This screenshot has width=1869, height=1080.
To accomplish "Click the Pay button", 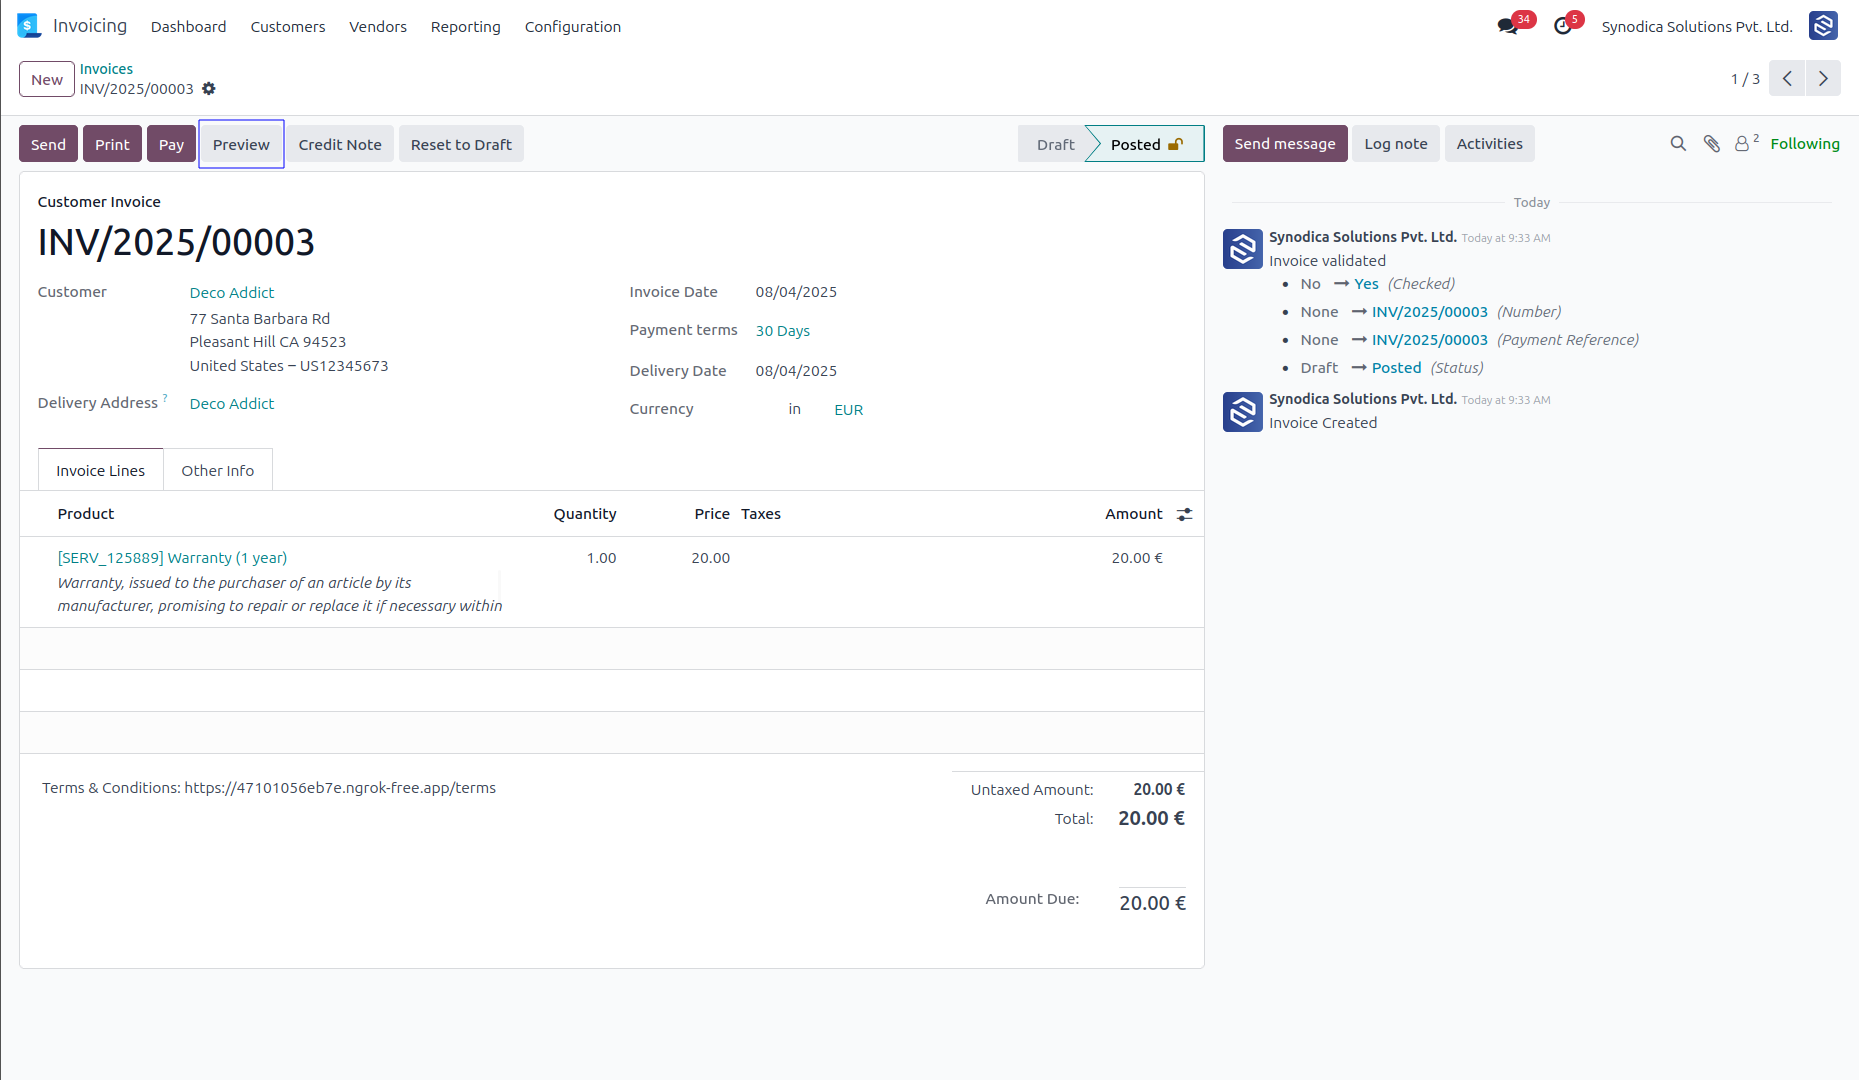I will 171,144.
